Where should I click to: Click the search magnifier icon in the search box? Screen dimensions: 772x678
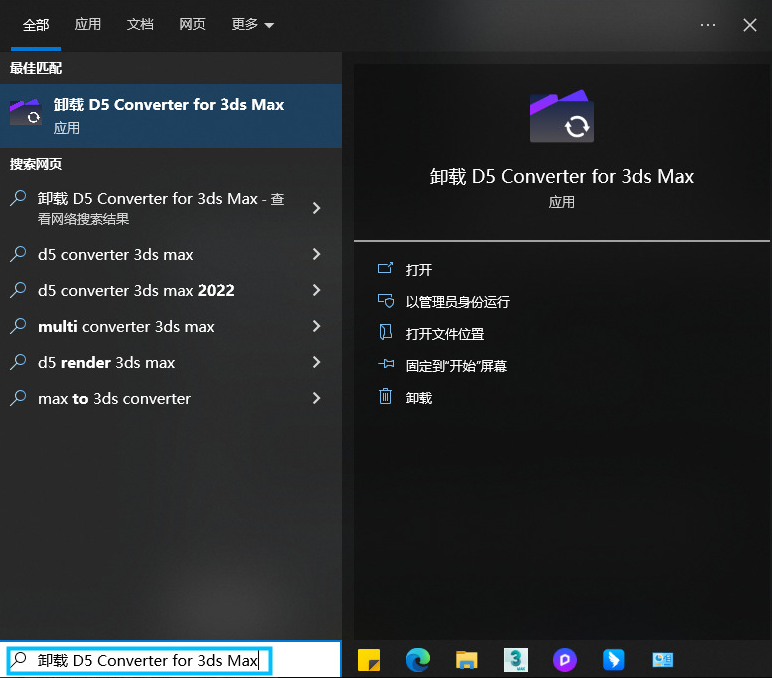[x=19, y=659]
